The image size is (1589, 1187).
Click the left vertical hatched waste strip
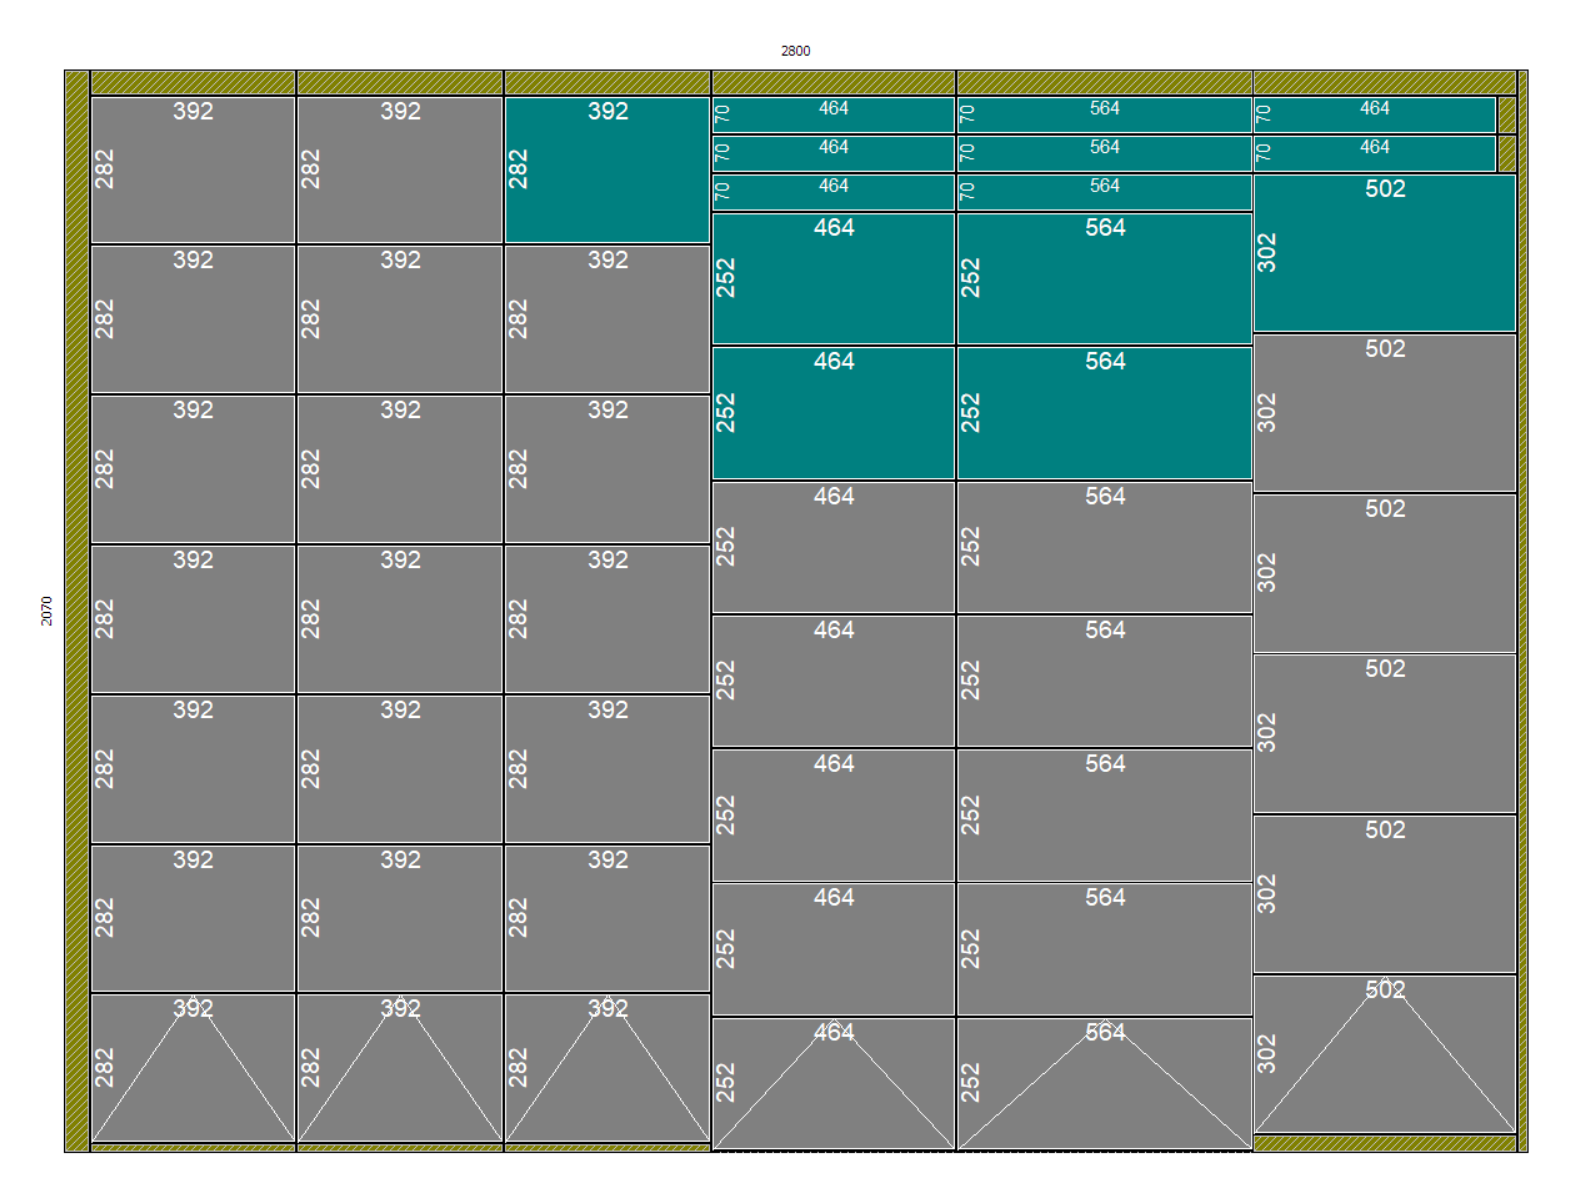point(77,610)
